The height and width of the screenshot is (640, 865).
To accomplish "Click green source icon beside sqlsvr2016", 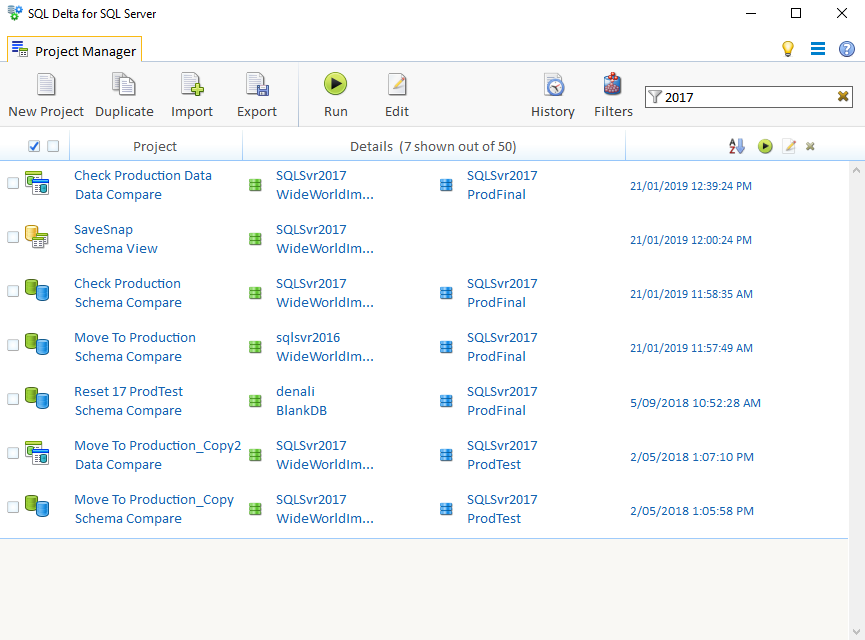I will click(255, 347).
